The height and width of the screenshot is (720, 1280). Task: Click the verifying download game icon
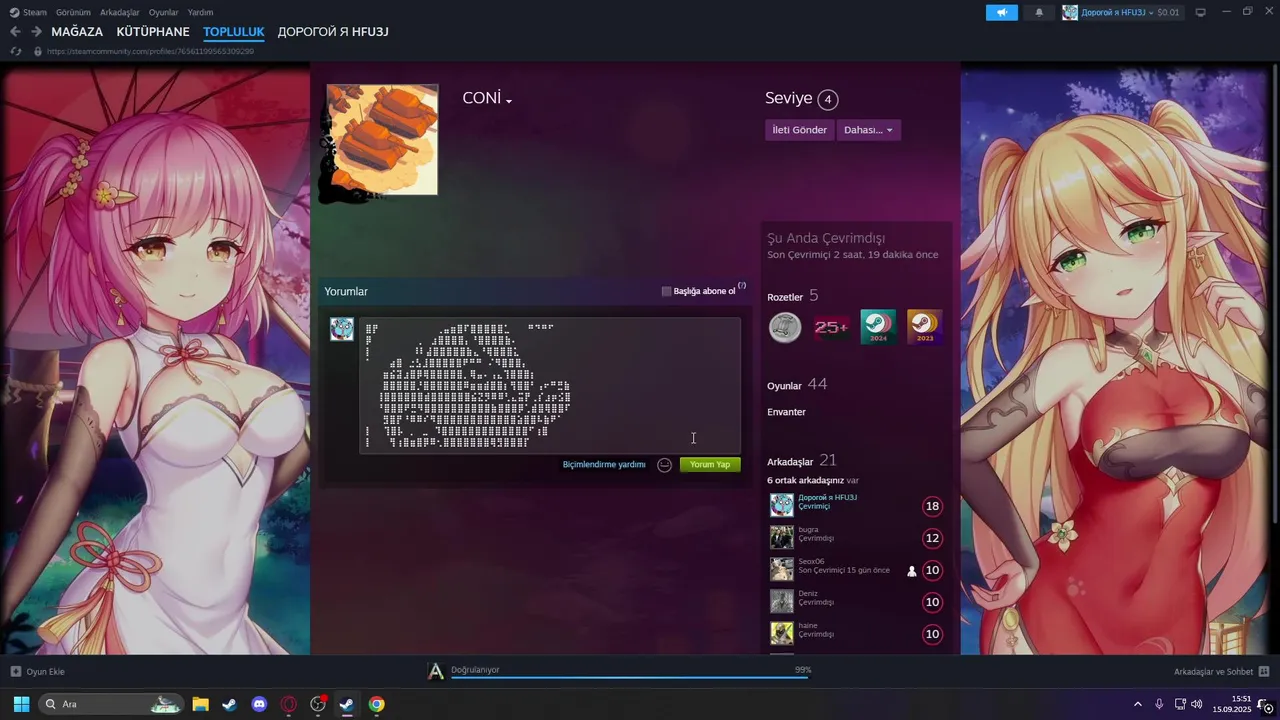point(436,672)
